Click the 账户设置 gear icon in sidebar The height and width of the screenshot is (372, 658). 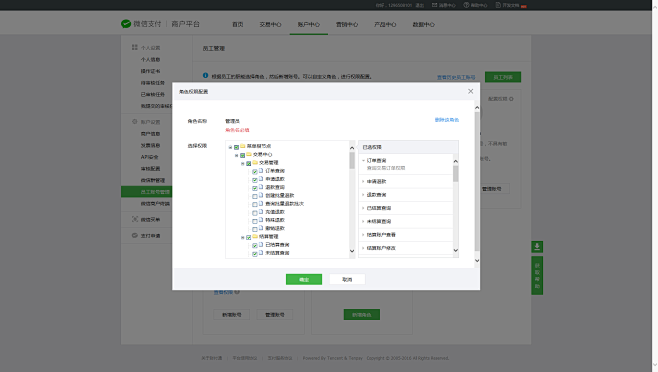click(135, 122)
